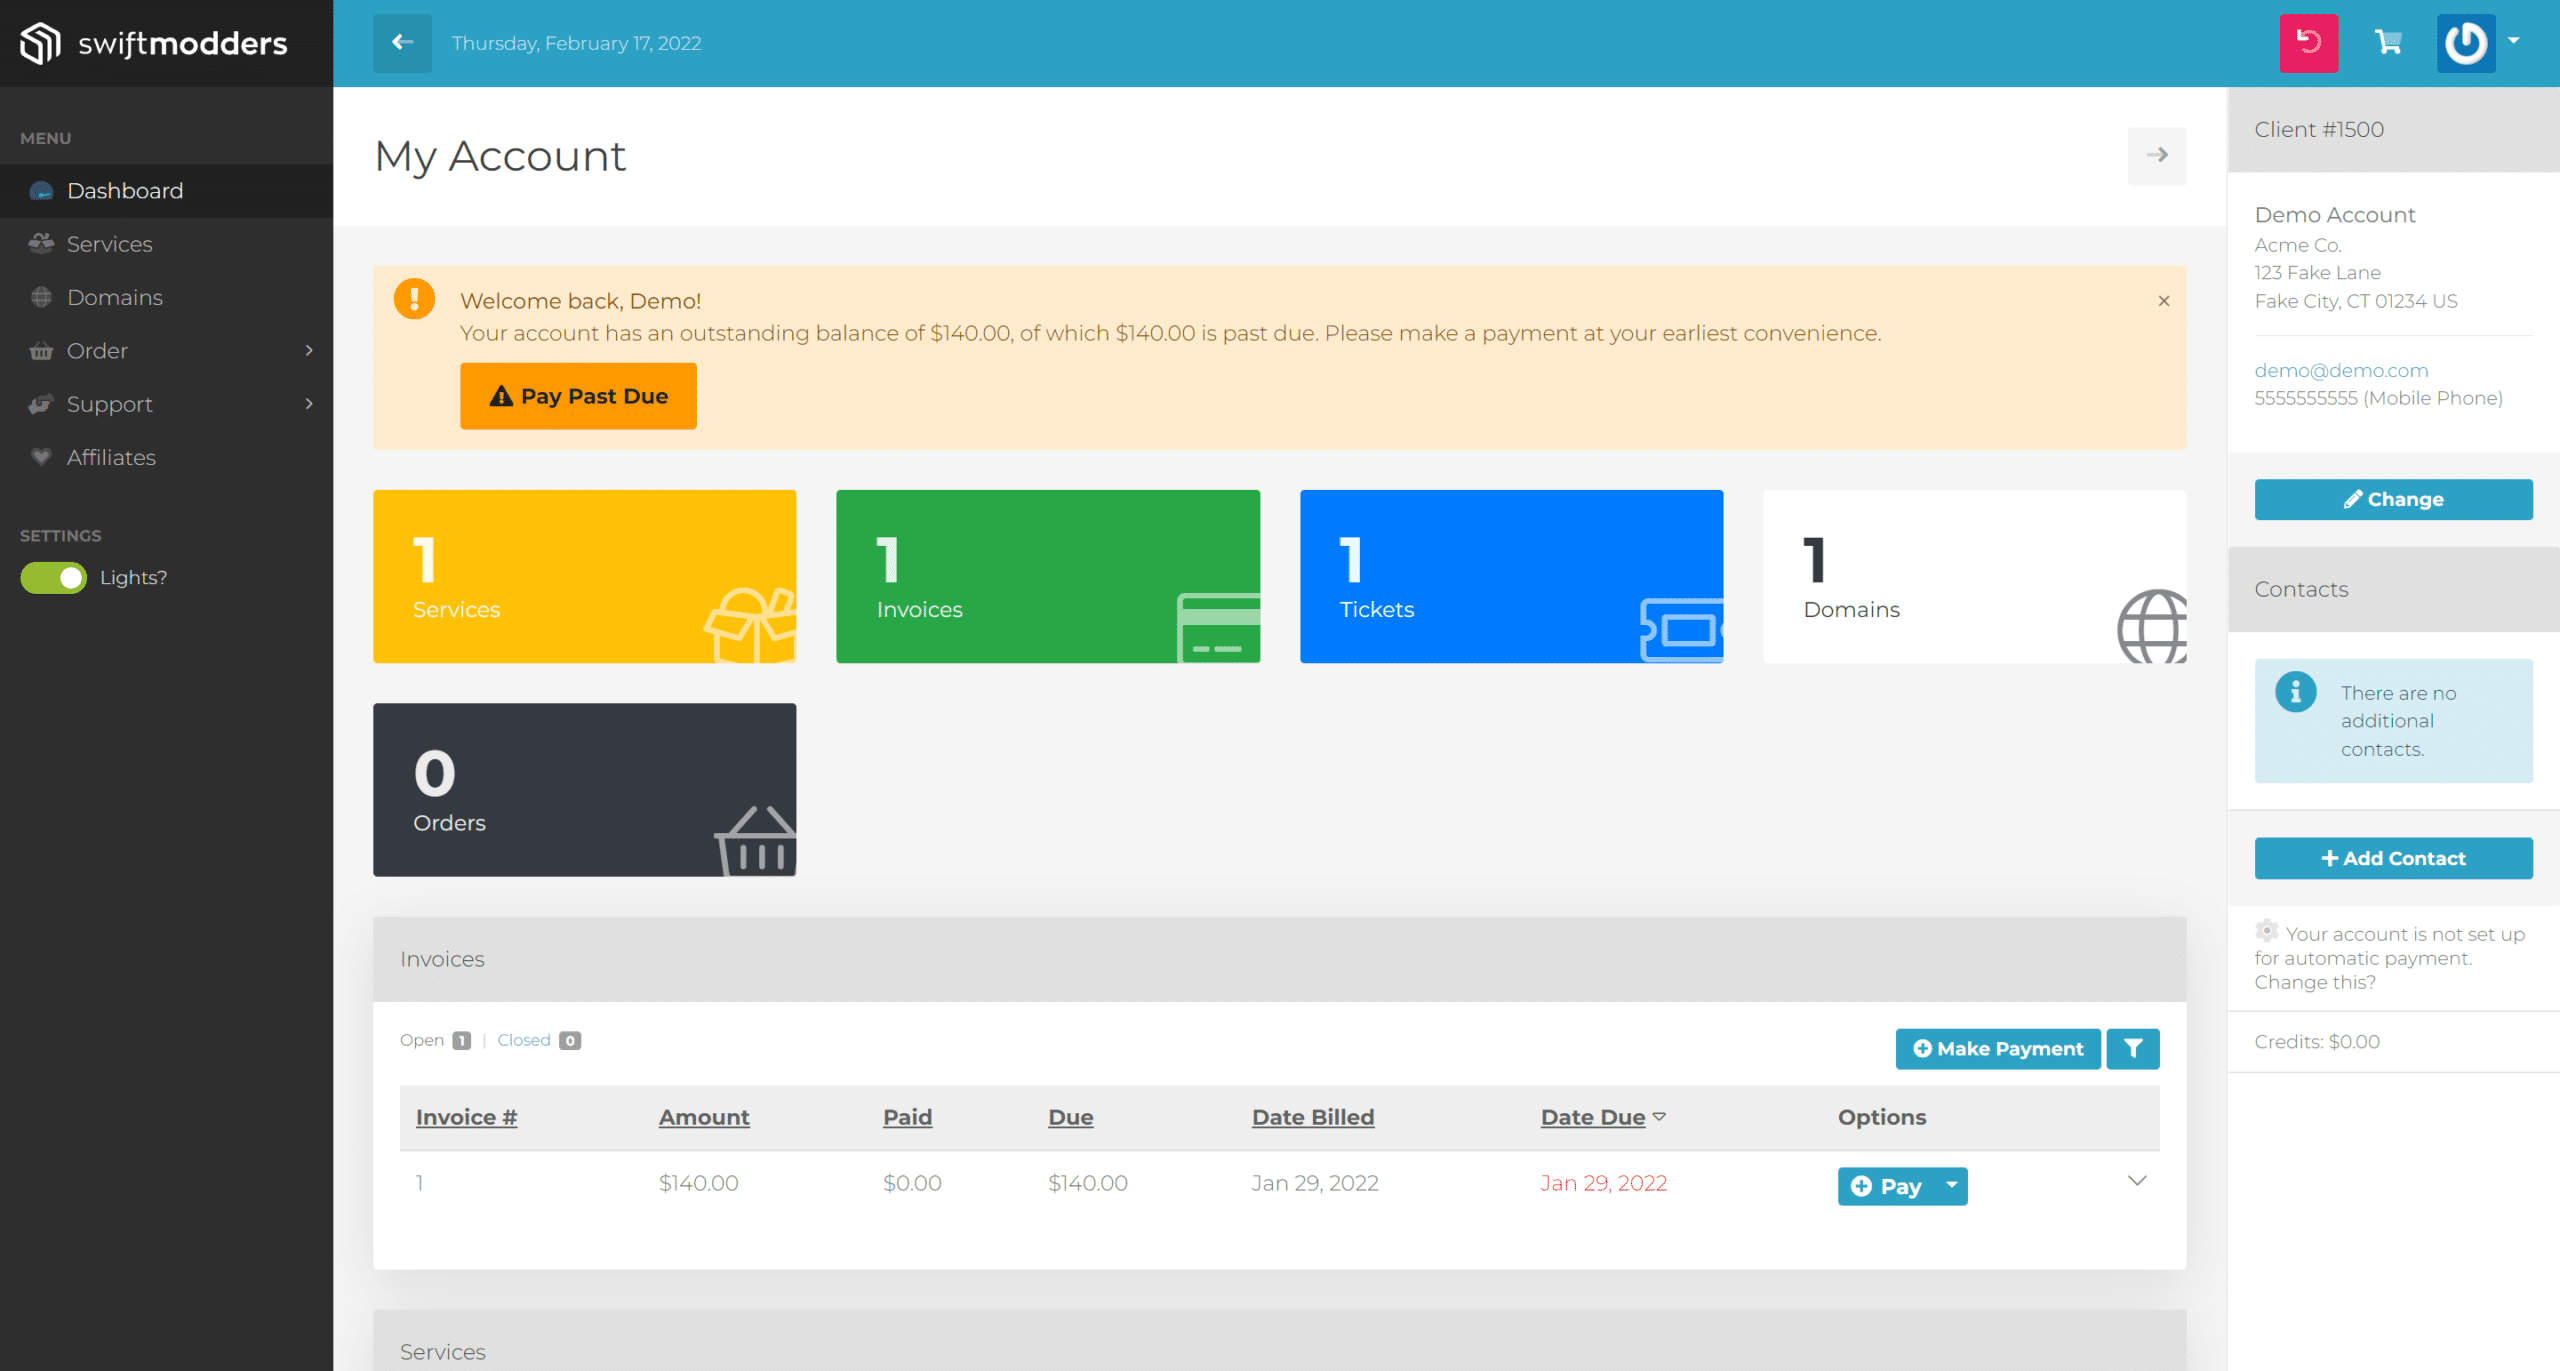Expand the Pay button dropdown arrow
Viewport: 2560px width, 1371px height.
1950,1185
